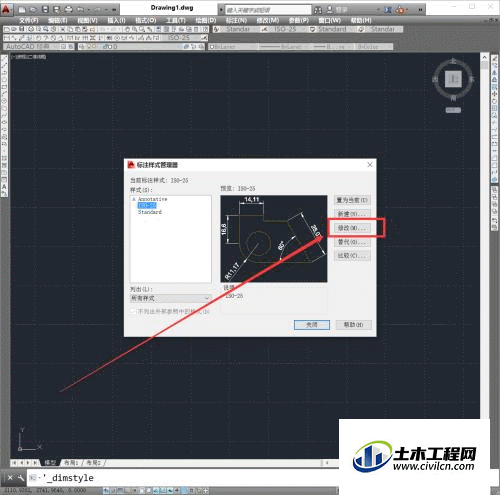Select the Standard style in the list
500x495 pixels.
click(x=150, y=212)
